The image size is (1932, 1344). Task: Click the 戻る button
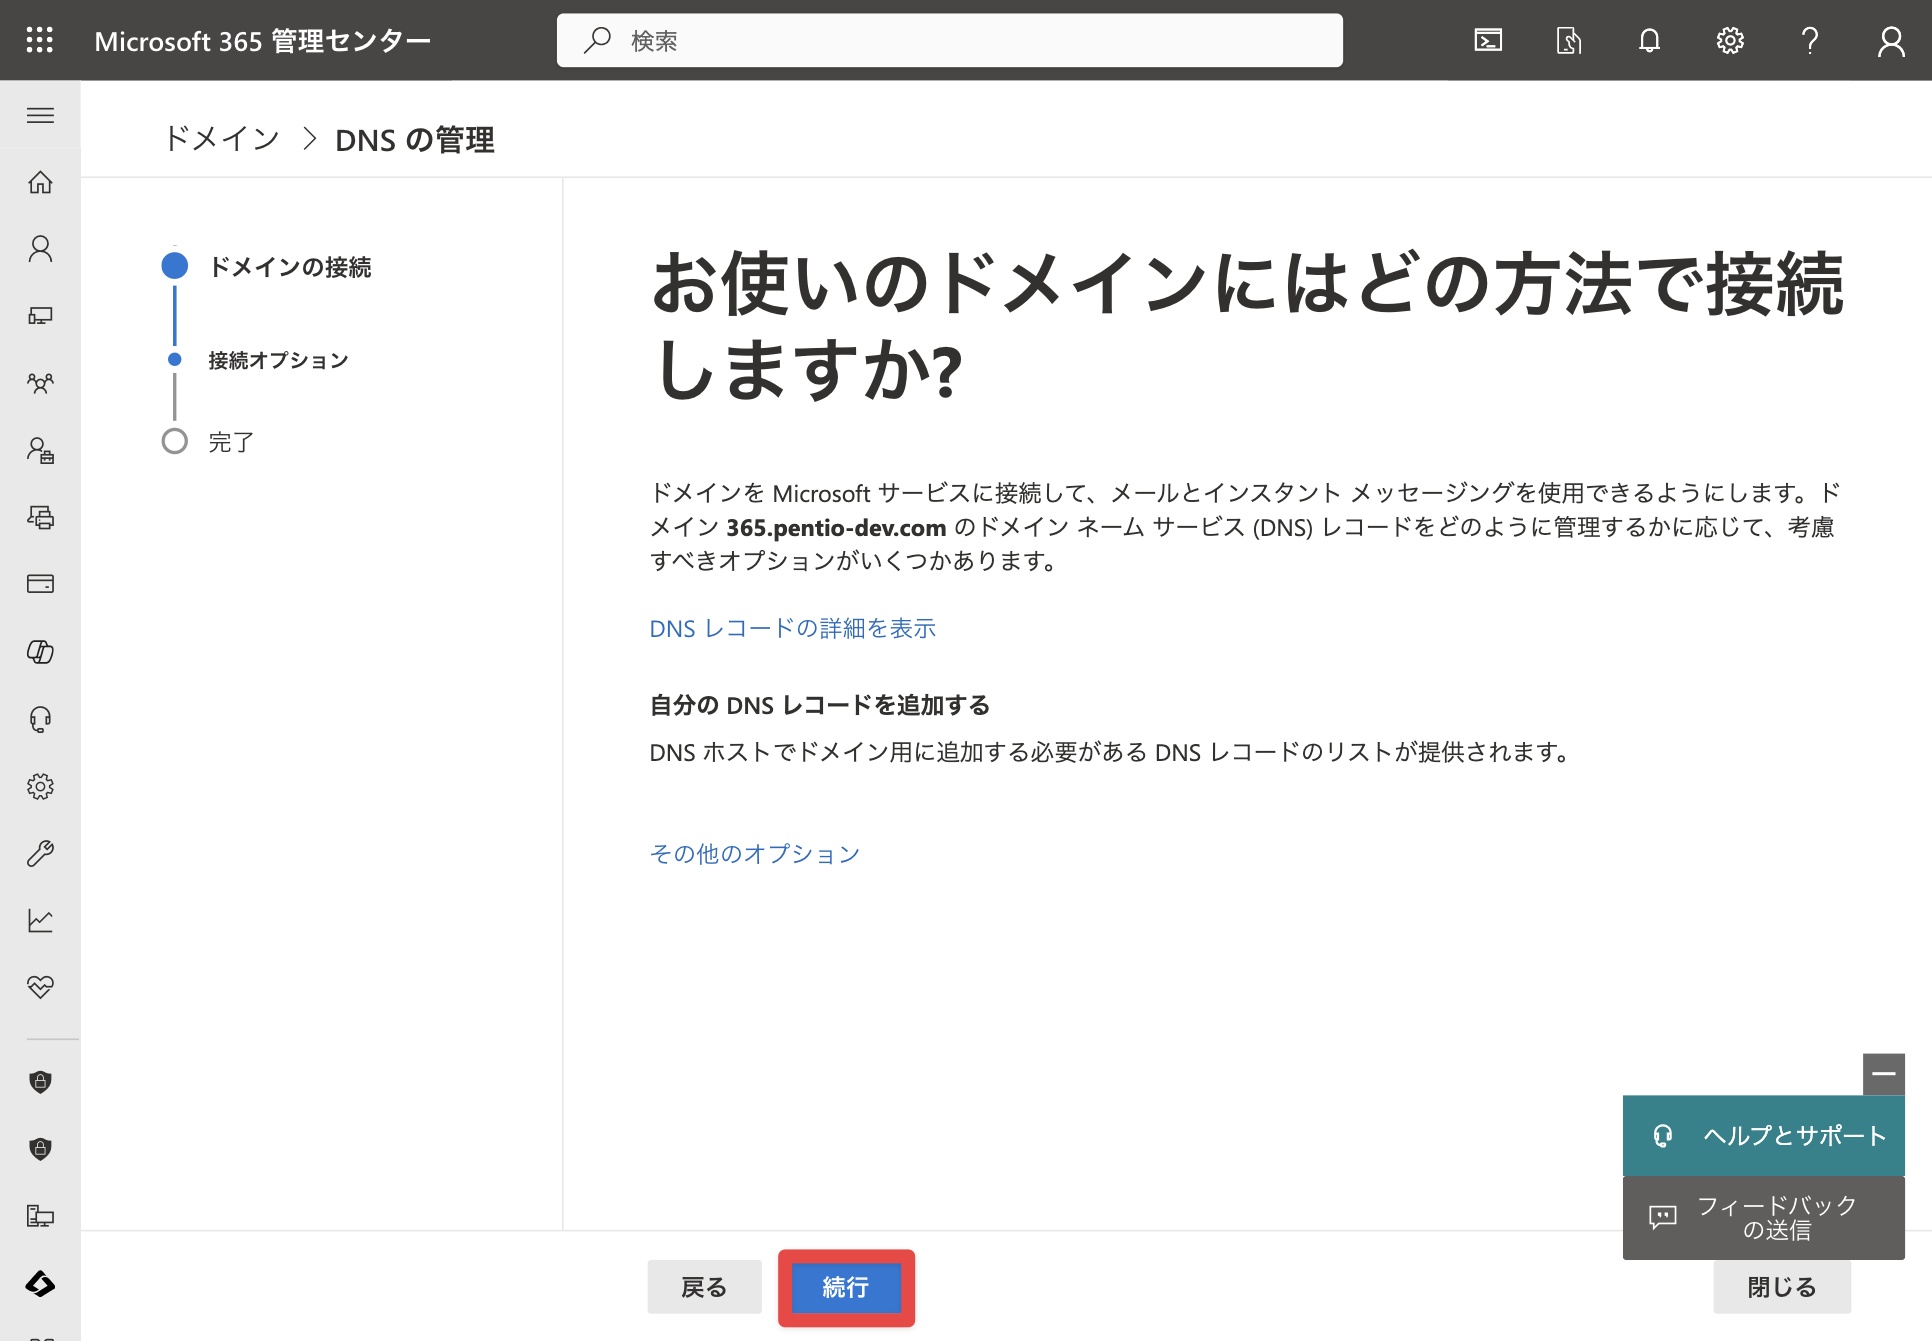click(x=704, y=1287)
